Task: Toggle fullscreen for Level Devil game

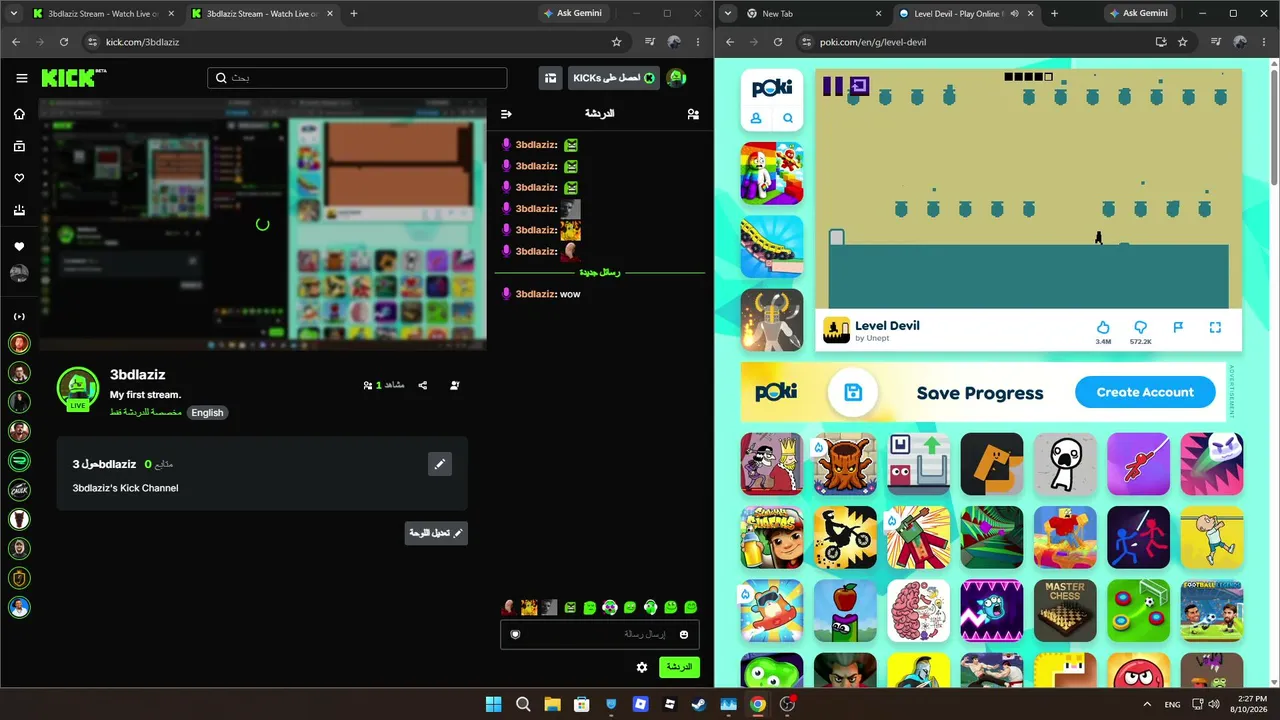Action: 1216,328
